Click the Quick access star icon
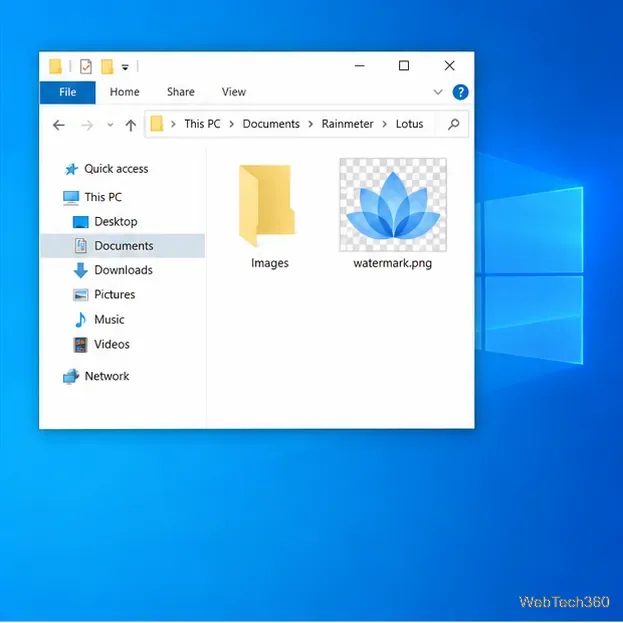The image size is (623, 623). [71, 169]
